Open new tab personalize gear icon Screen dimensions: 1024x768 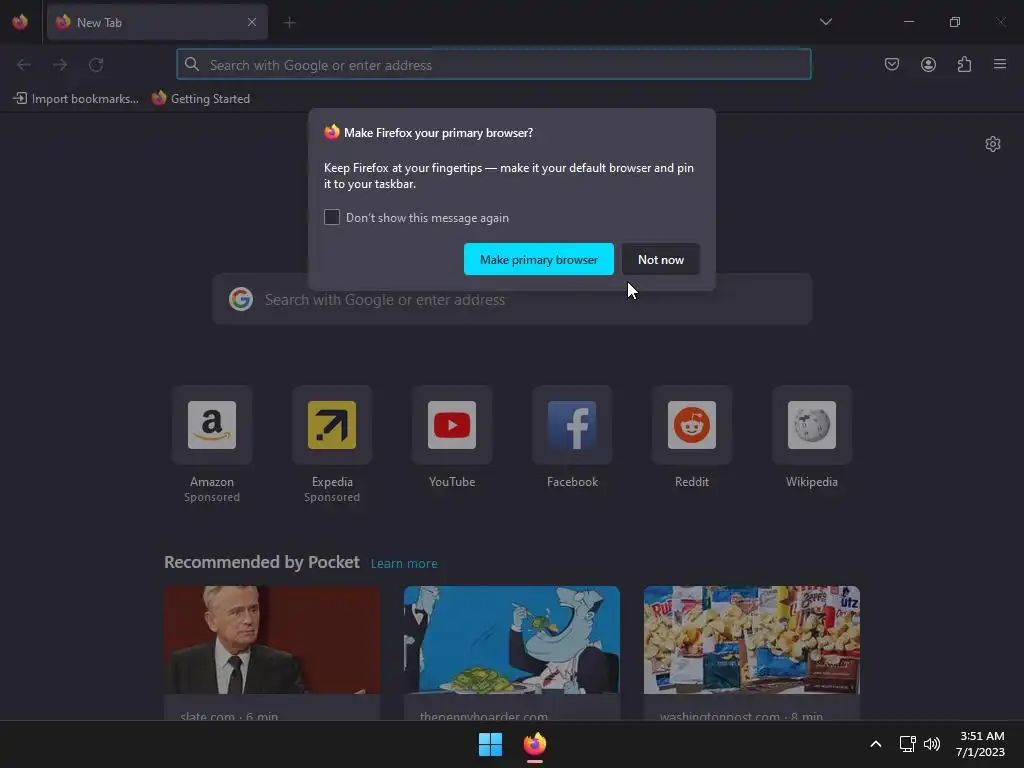pos(993,144)
